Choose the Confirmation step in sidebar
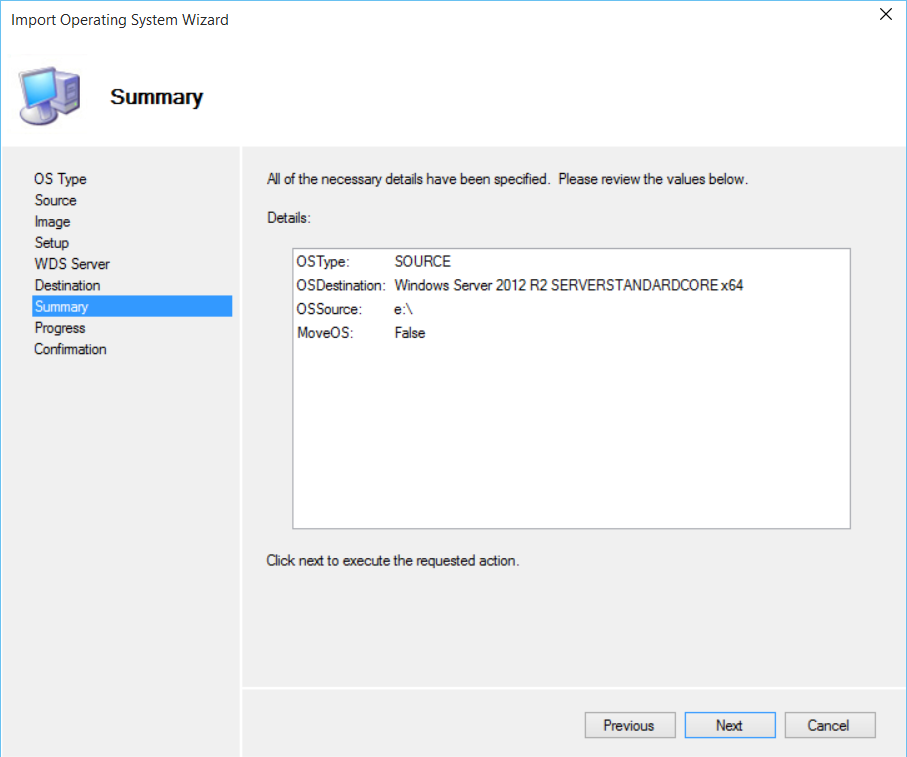The image size is (907, 757). click(x=70, y=349)
